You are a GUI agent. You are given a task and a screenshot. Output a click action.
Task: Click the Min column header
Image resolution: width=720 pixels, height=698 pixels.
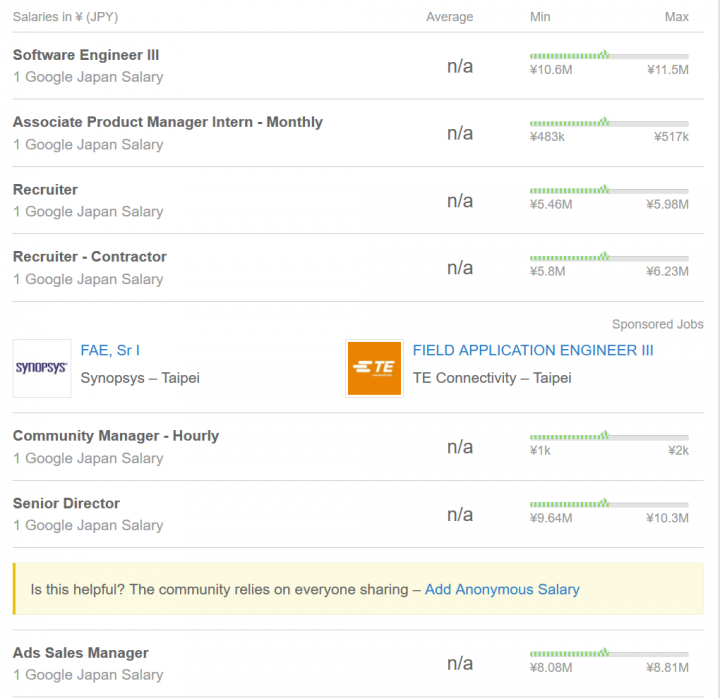click(540, 17)
